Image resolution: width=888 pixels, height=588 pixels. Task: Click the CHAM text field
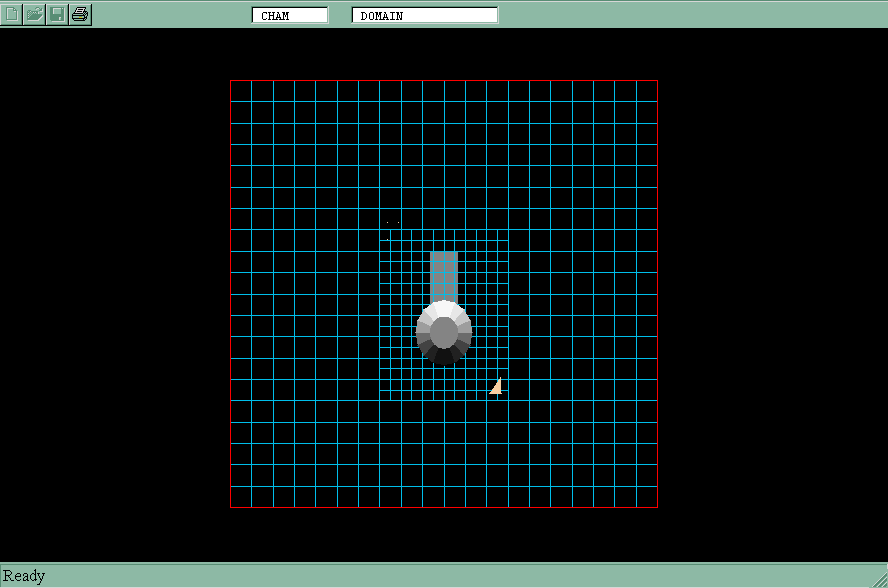(290, 15)
